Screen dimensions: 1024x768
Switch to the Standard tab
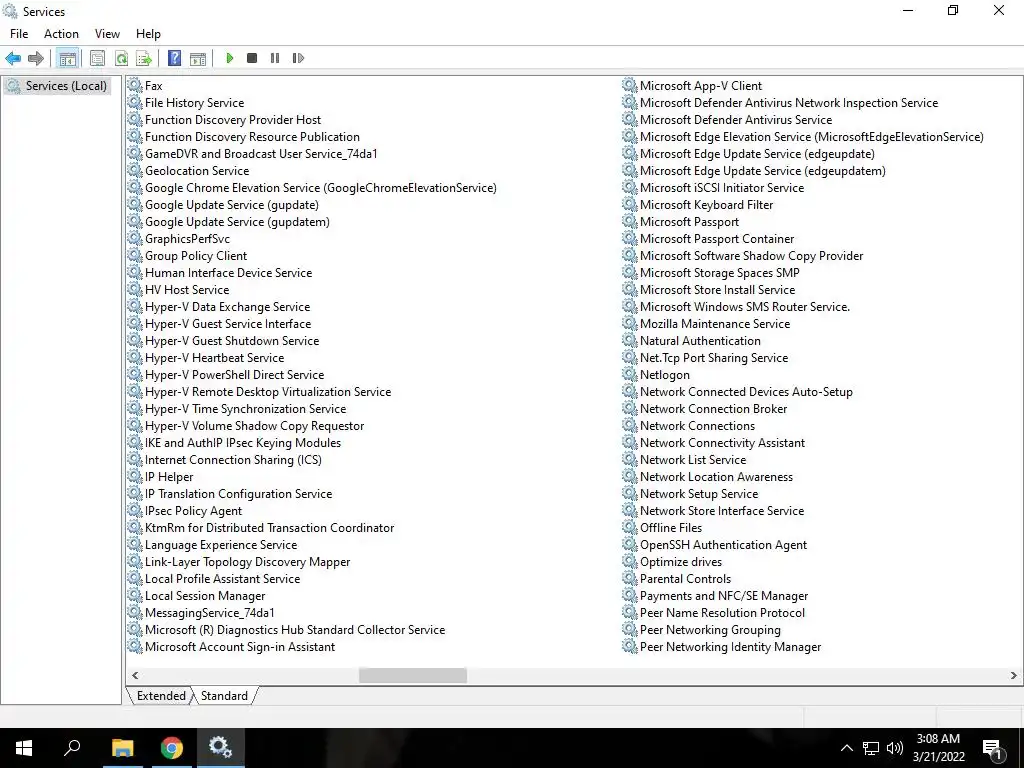(224, 696)
